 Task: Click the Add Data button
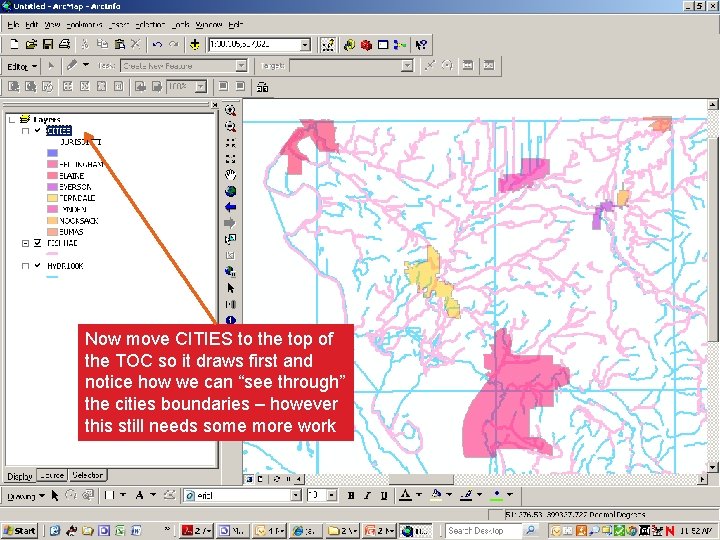(193, 44)
